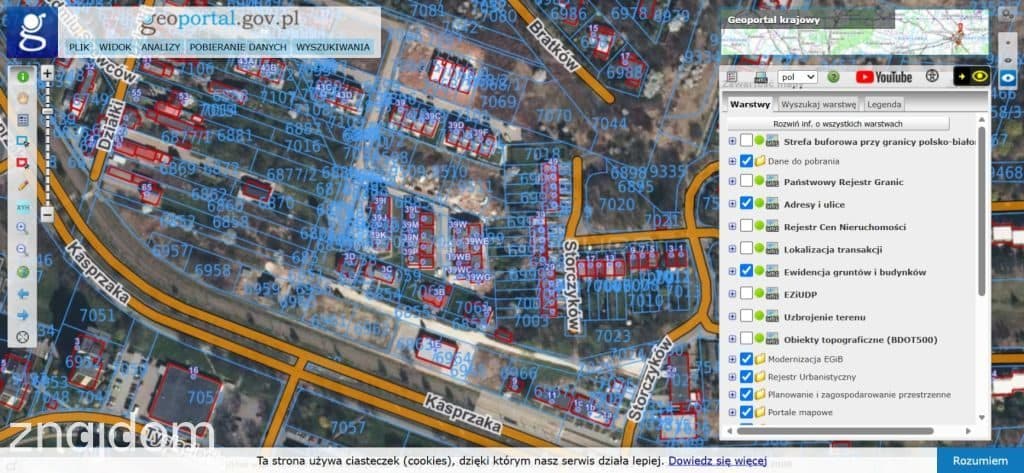Screen dimensions: 1024x473
Task: Uncheck Ewidencja gruntów i budynków checkbox
Action: pyautogui.click(x=746, y=271)
